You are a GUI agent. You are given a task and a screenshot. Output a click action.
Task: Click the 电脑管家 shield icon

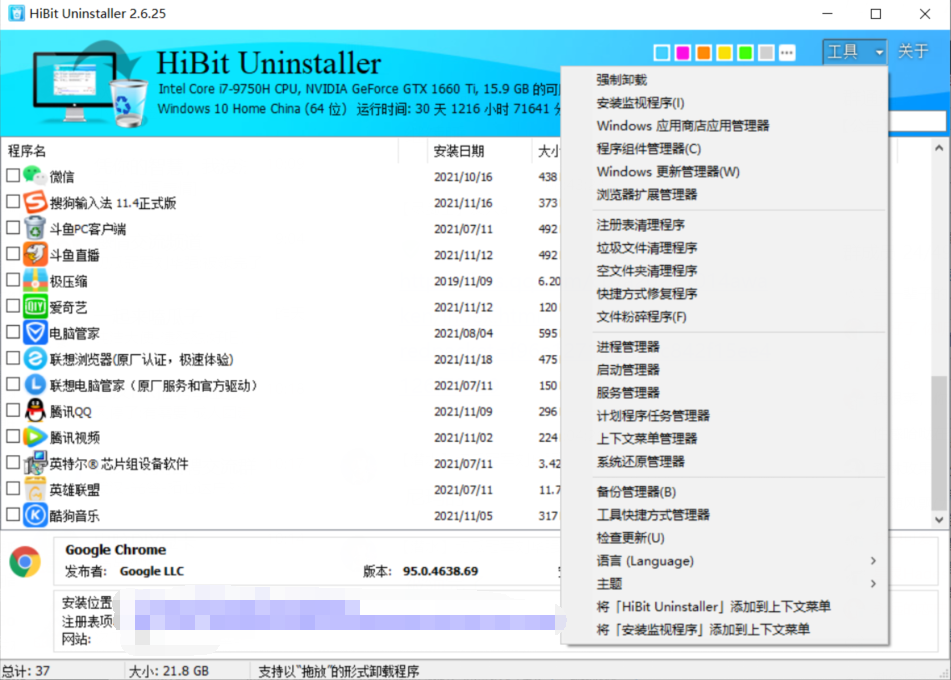coord(35,332)
